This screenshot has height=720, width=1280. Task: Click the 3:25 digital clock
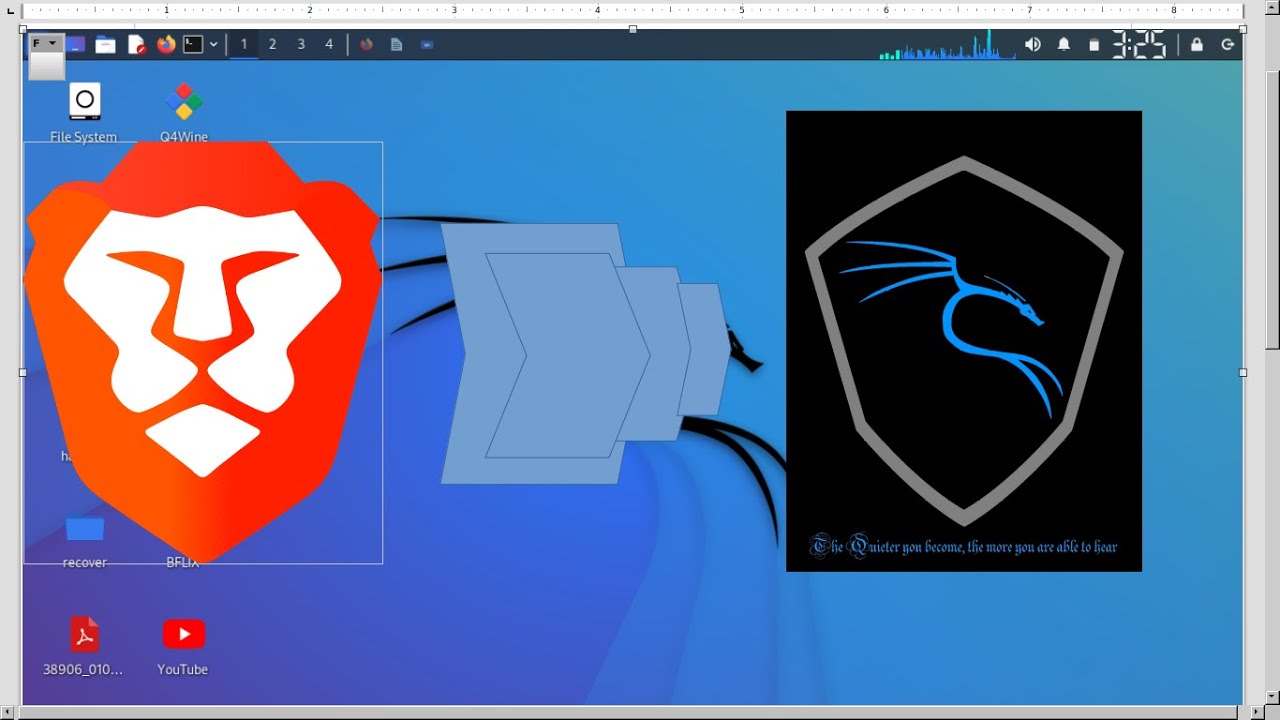(1140, 45)
